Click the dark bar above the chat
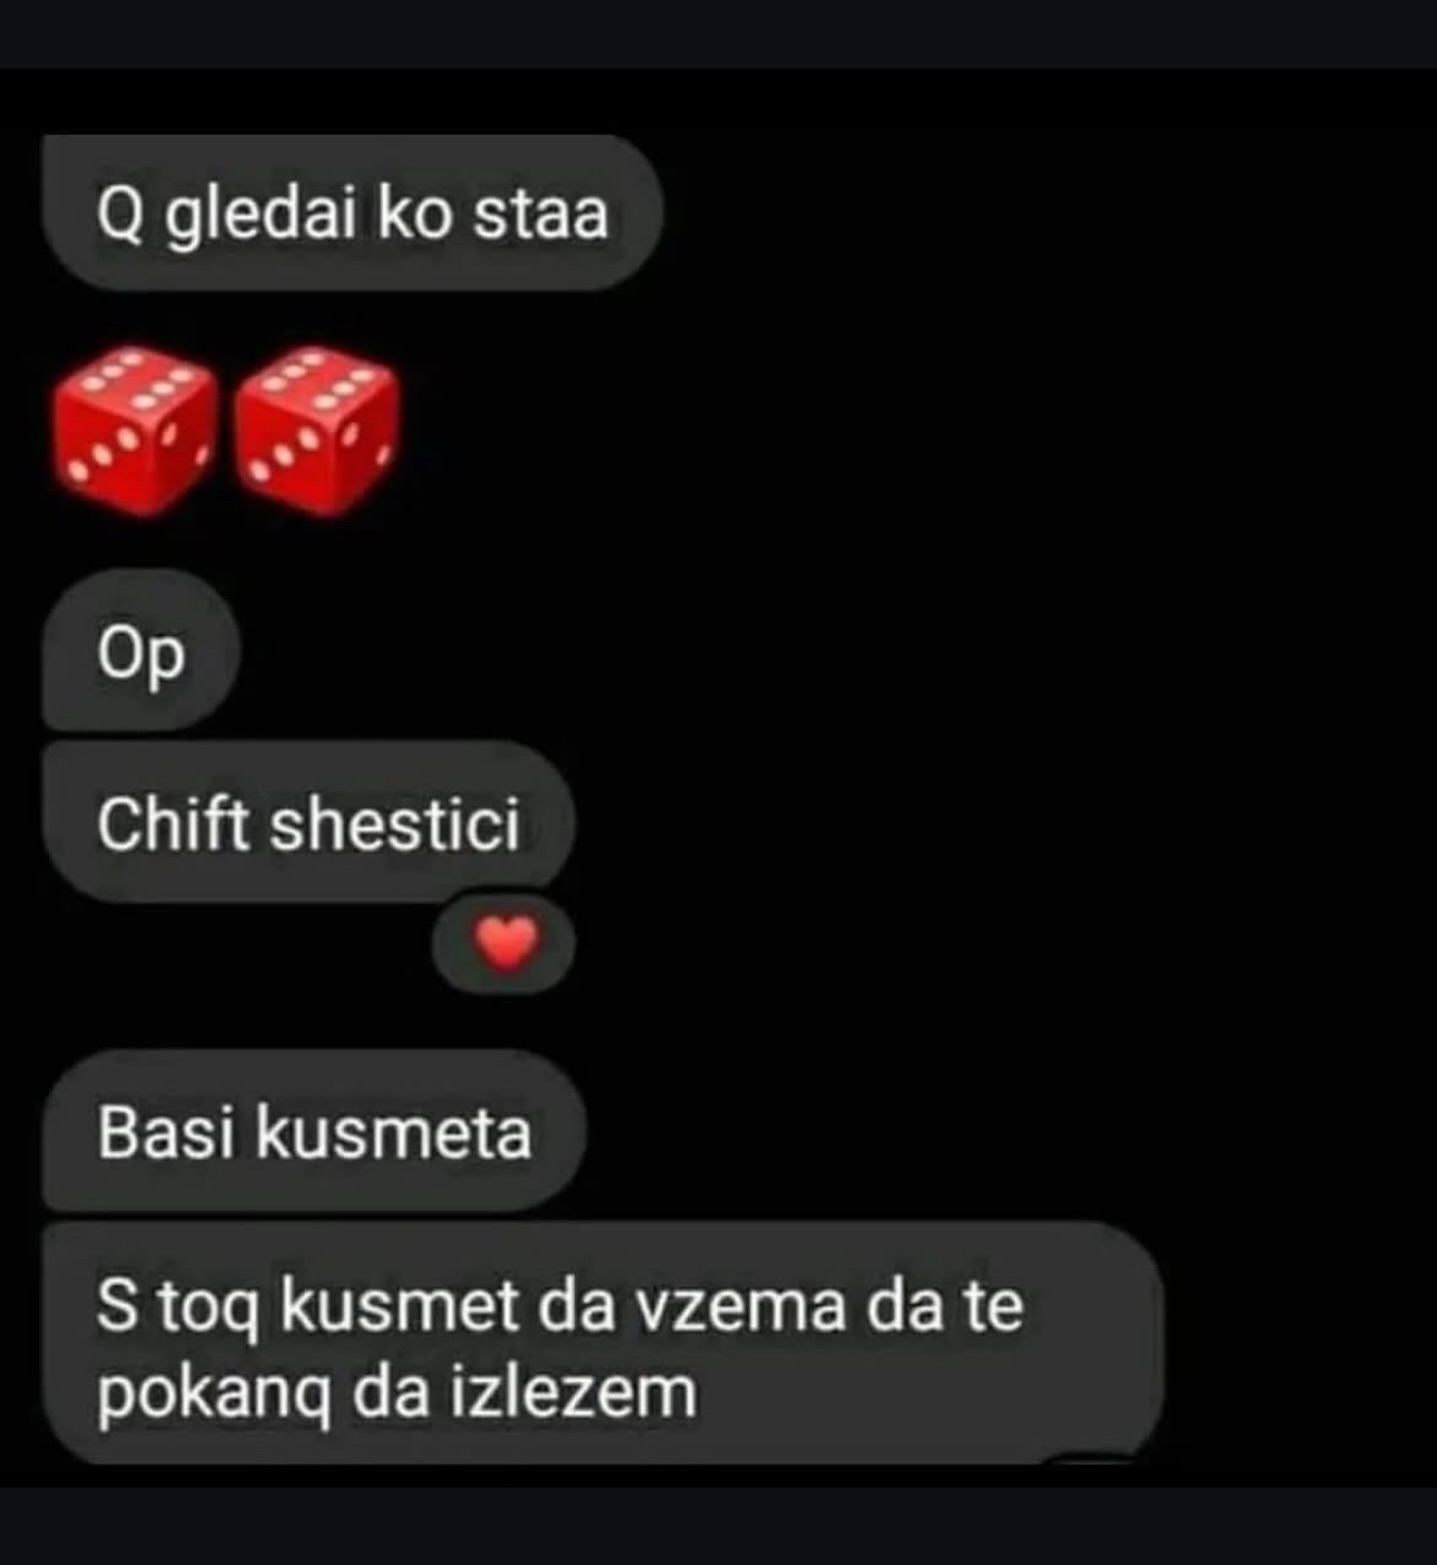Viewport: 1437px width, 1565px height. point(718,34)
